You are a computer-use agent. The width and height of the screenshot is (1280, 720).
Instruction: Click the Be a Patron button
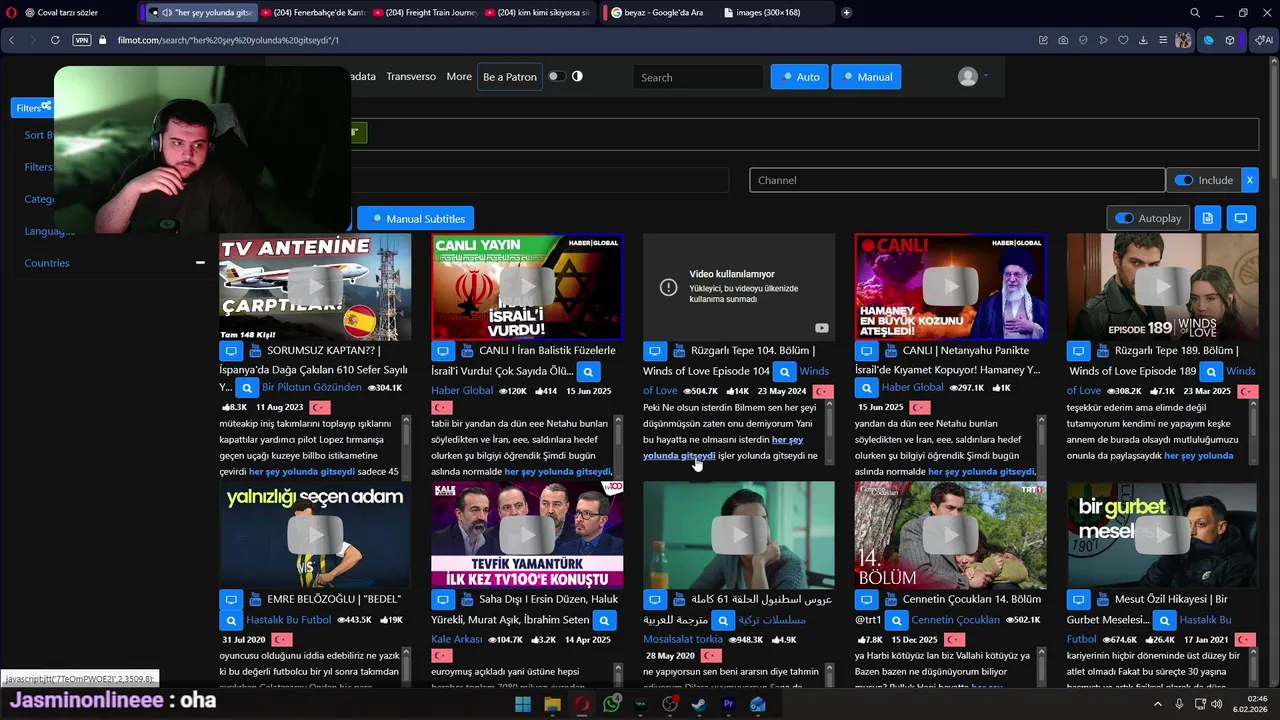pyautogui.click(x=510, y=77)
